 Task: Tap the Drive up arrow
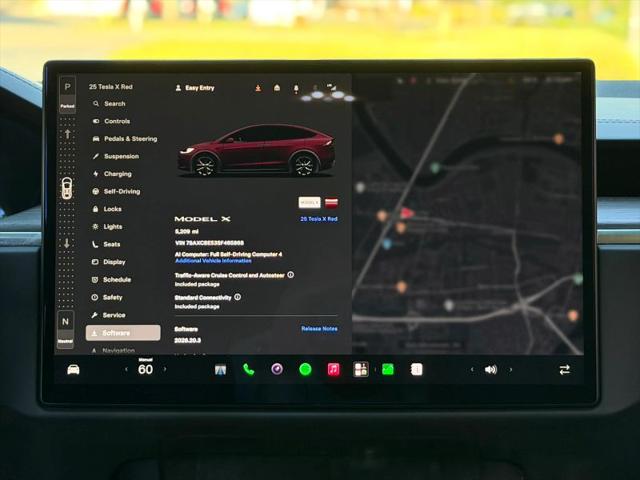67,134
